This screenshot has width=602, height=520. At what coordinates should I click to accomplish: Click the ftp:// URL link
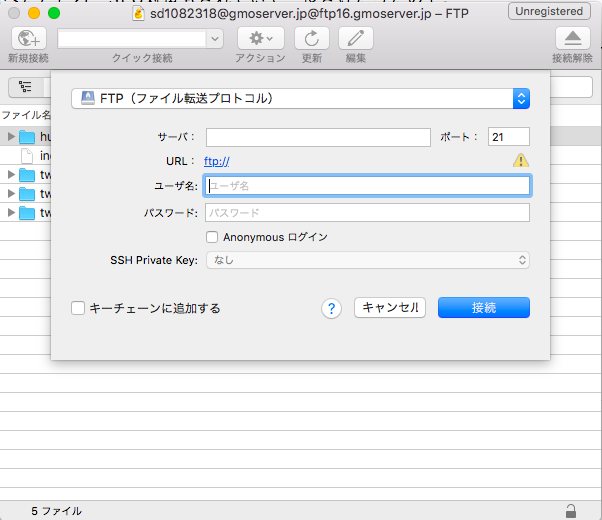click(217, 161)
